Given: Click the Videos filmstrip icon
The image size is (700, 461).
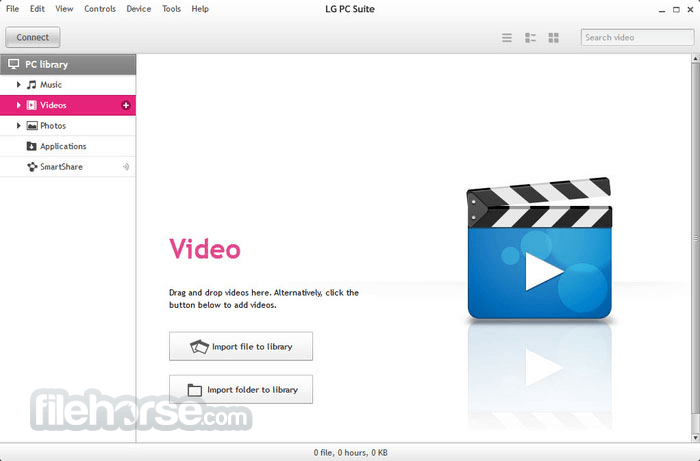Looking at the screenshot, I should [31, 105].
